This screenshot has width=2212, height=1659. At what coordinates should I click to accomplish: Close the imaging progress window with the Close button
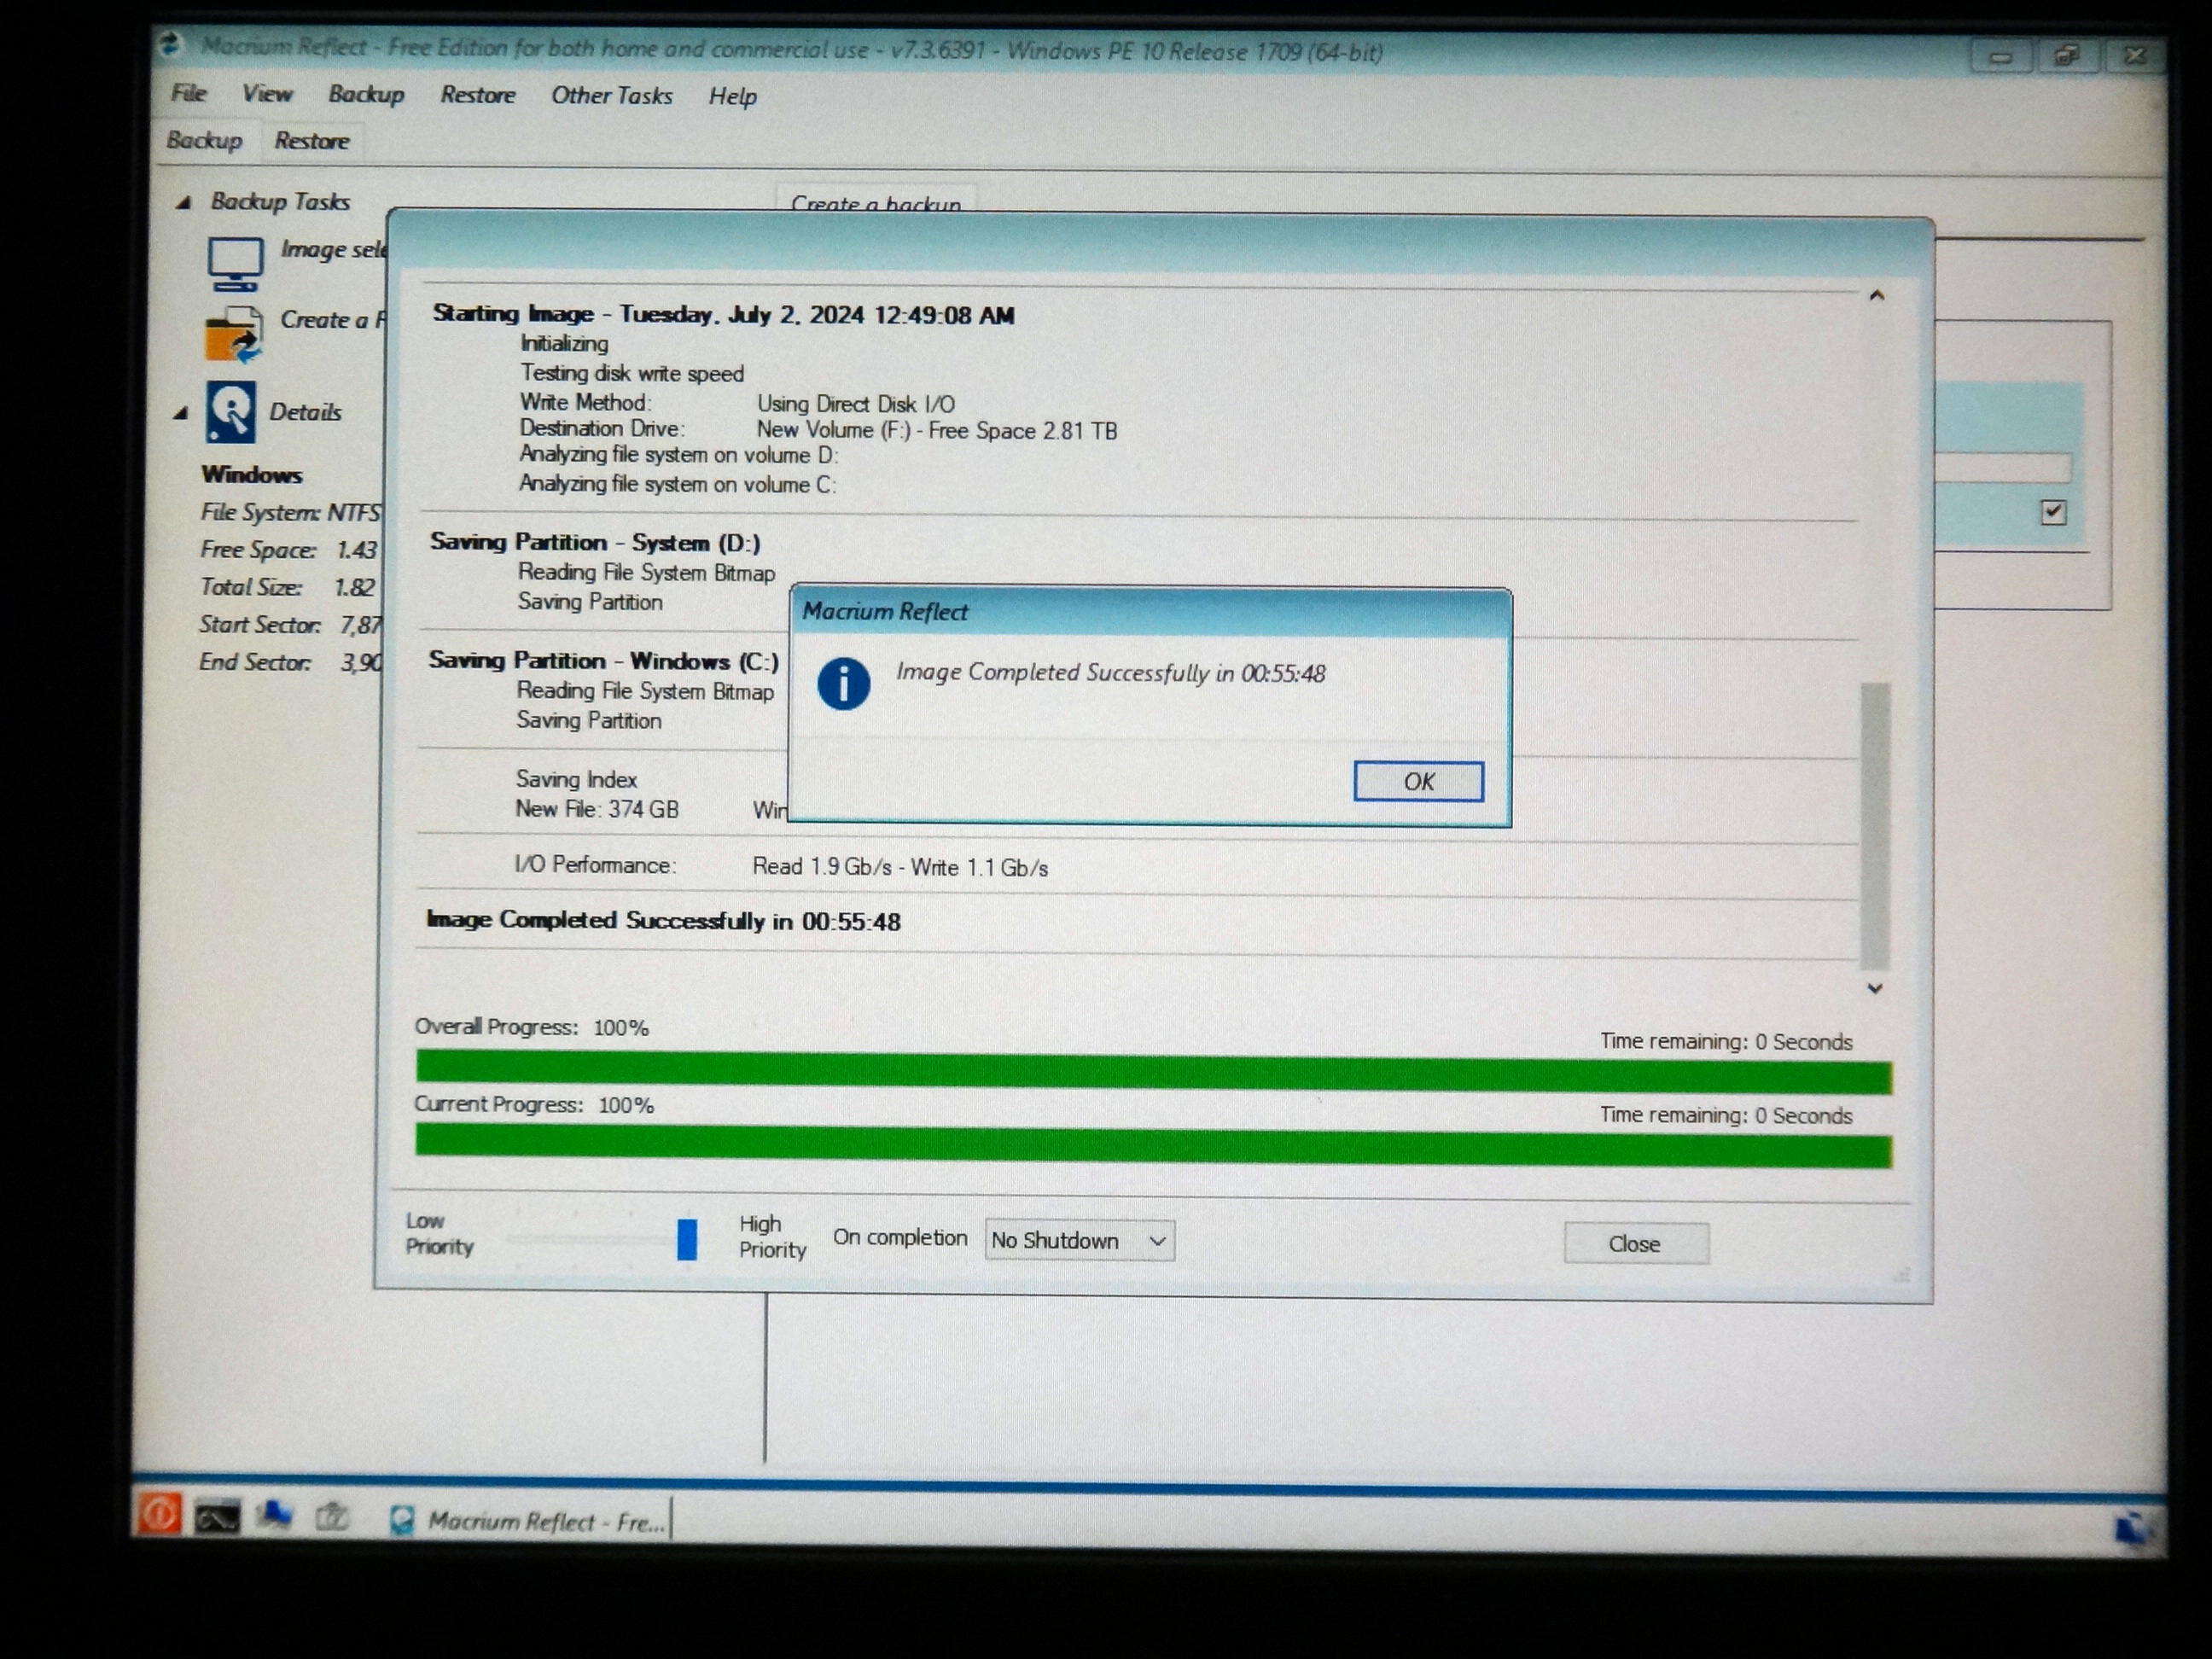tap(1636, 1243)
